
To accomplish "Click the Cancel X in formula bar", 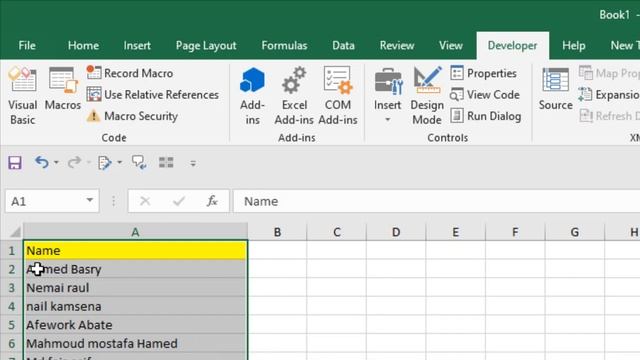I will tap(145, 201).
